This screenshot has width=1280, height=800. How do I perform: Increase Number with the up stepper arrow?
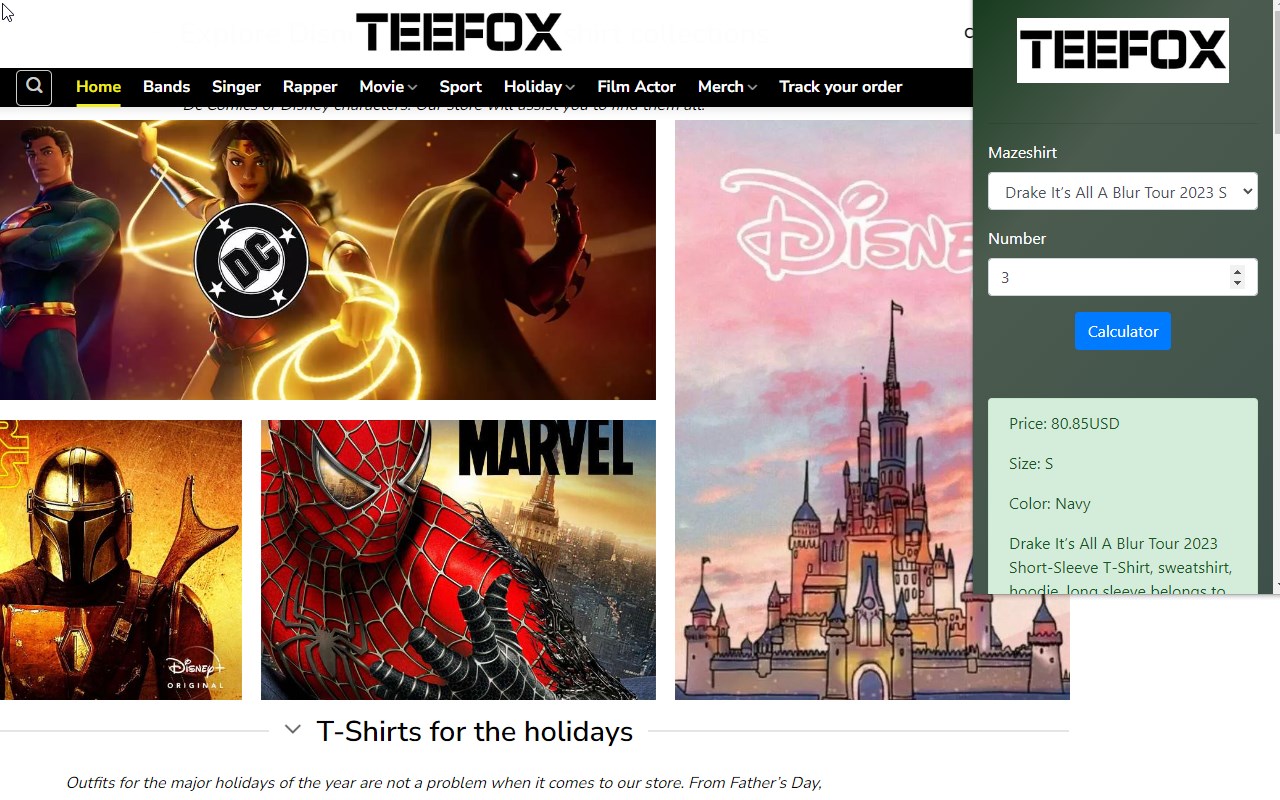(1237, 271)
